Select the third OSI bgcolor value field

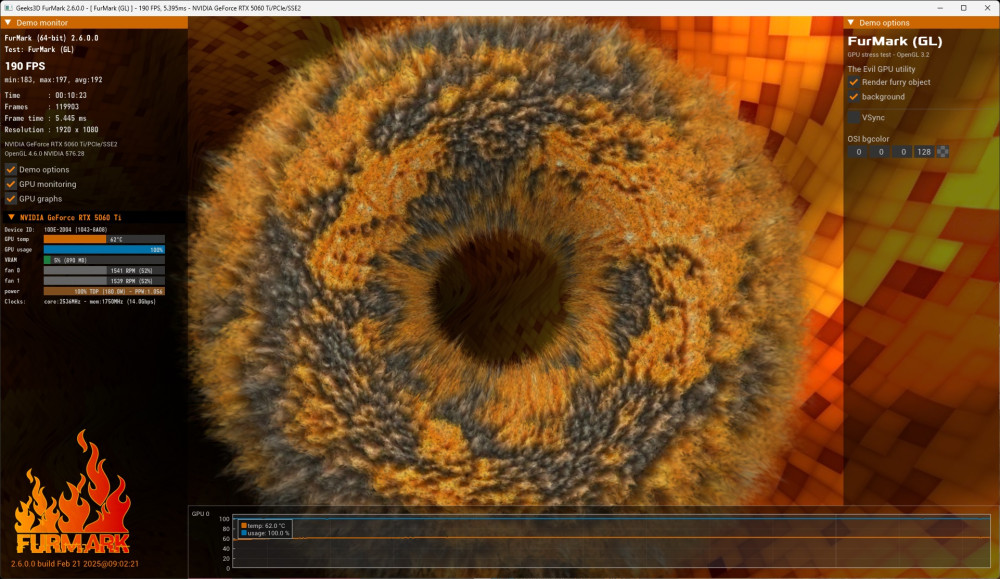(x=903, y=152)
